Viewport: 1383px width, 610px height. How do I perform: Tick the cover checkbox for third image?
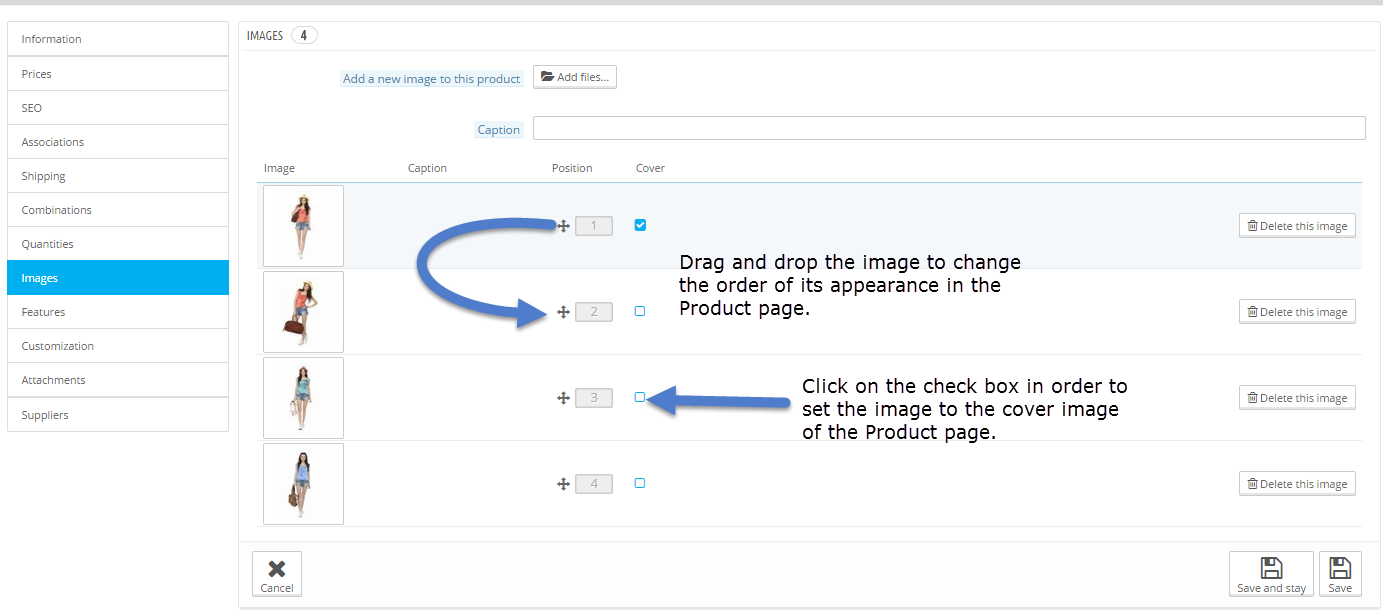pyautogui.click(x=640, y=397)
